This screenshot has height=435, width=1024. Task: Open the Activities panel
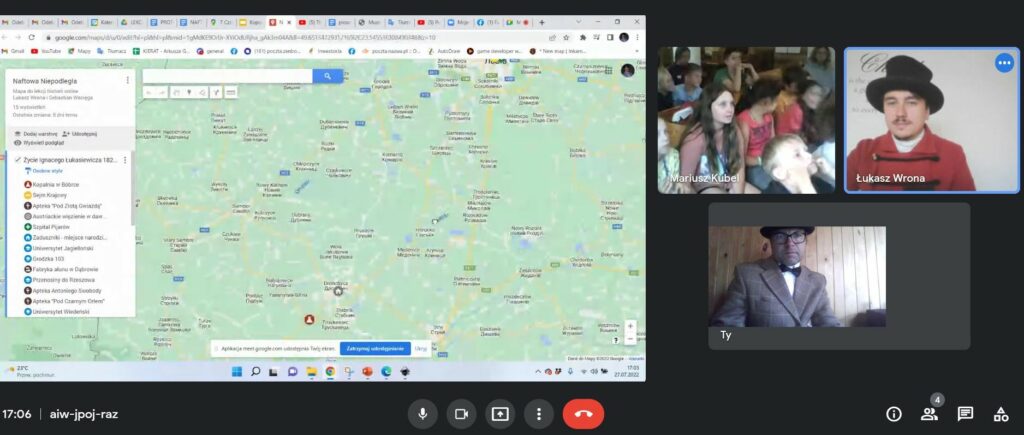(1000, 414)
